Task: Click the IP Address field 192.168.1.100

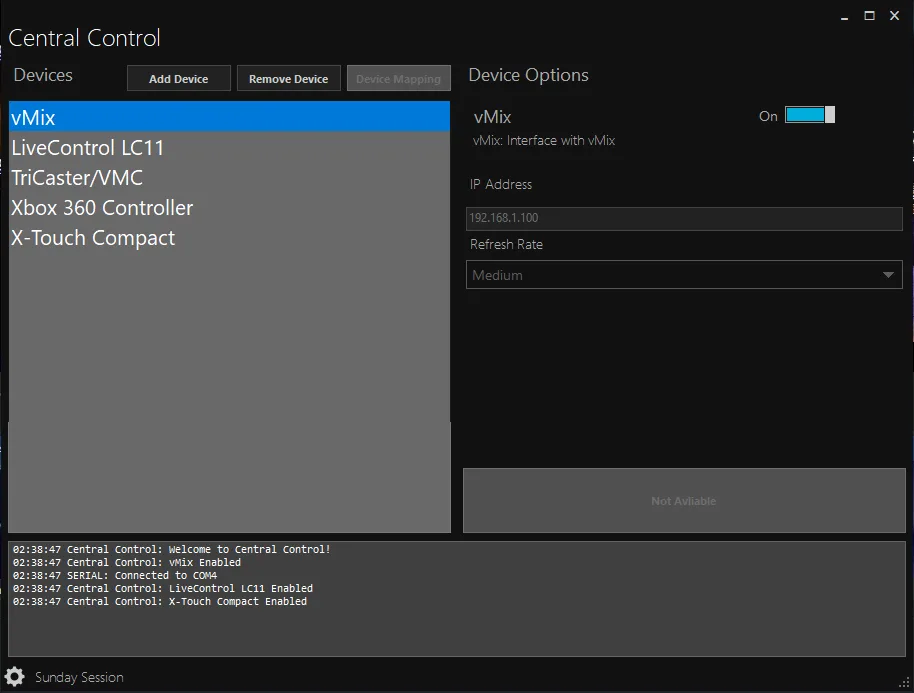Action: tap(684, 218)
